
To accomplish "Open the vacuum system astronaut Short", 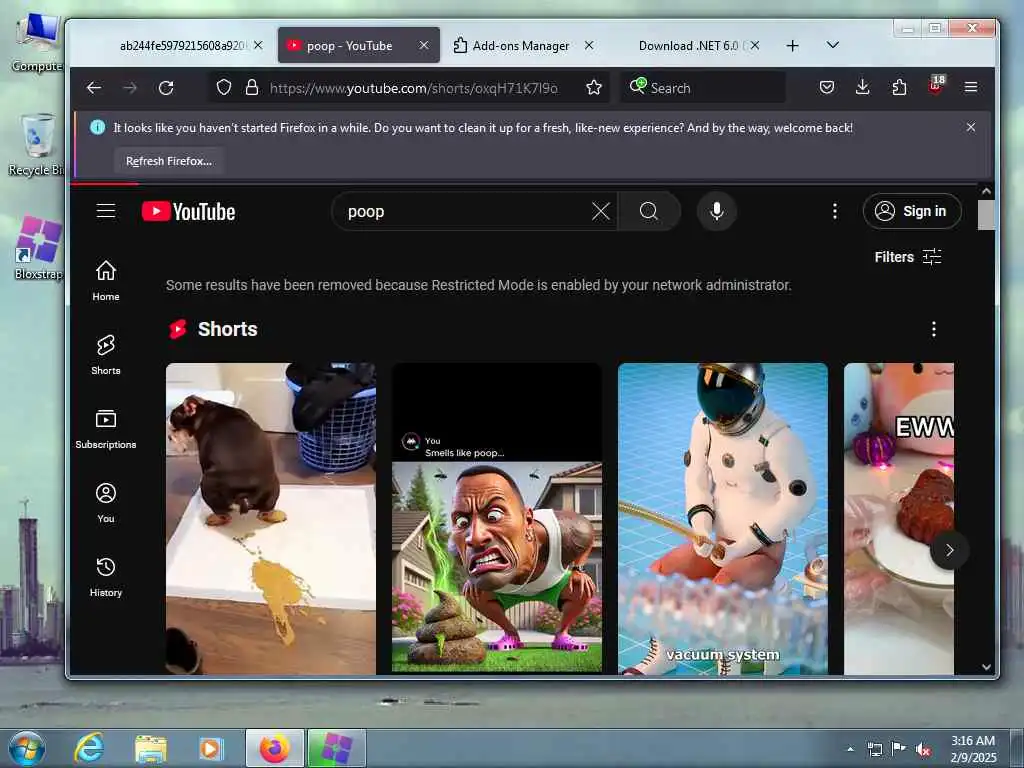I will (x=723, y=519).
